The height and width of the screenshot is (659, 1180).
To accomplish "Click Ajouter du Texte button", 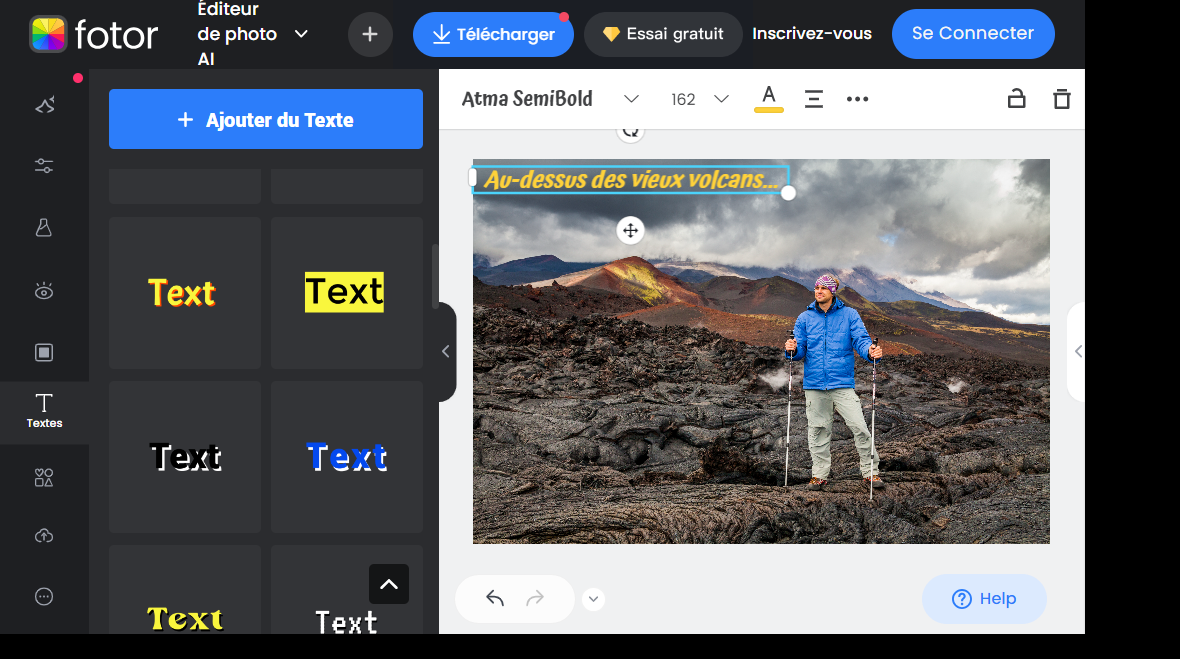I will 266,119.
